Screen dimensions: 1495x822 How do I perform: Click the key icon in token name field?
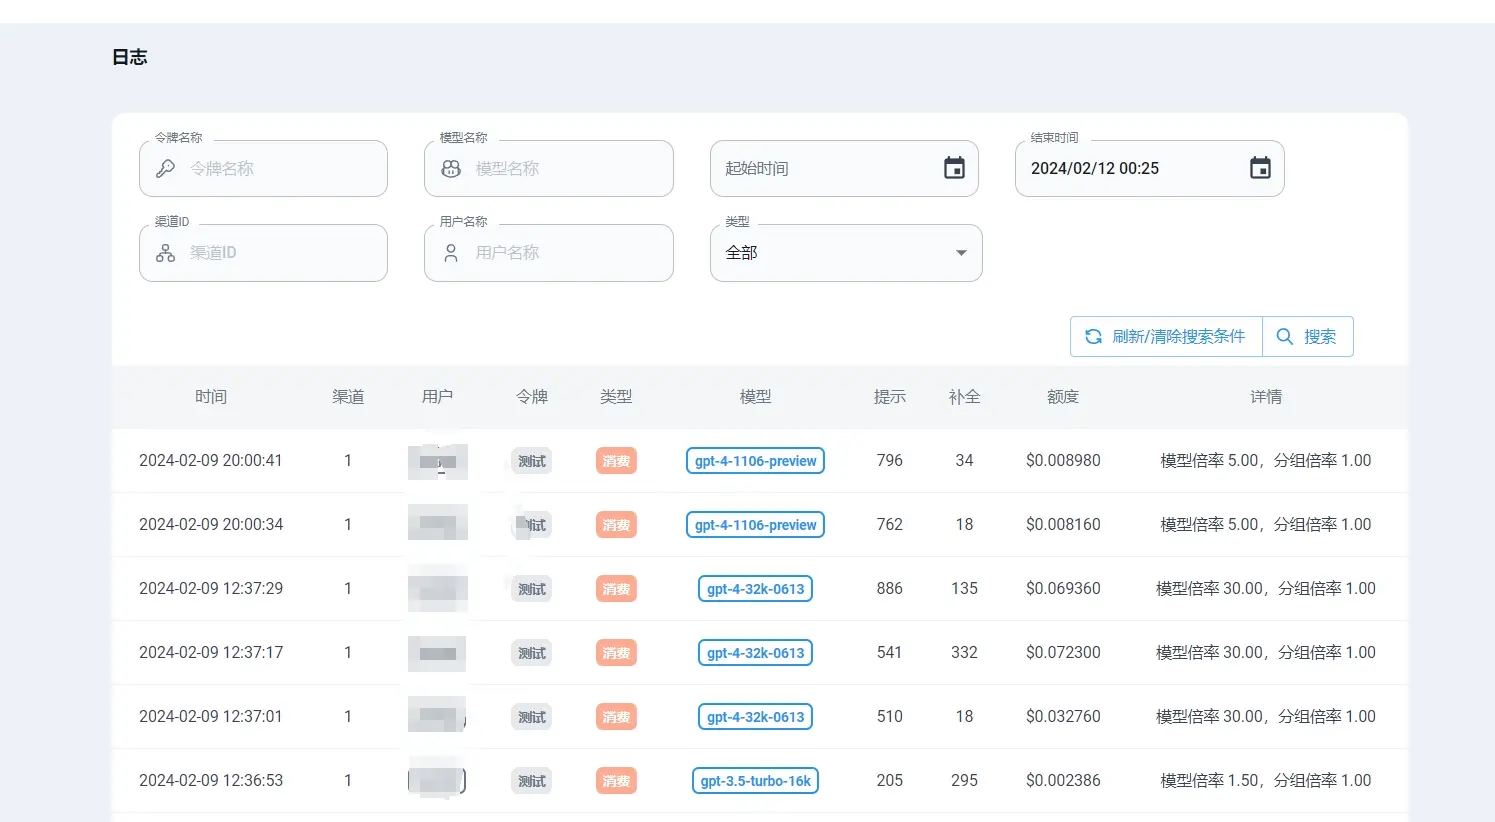pyautogui.click(x=166, y=168)
